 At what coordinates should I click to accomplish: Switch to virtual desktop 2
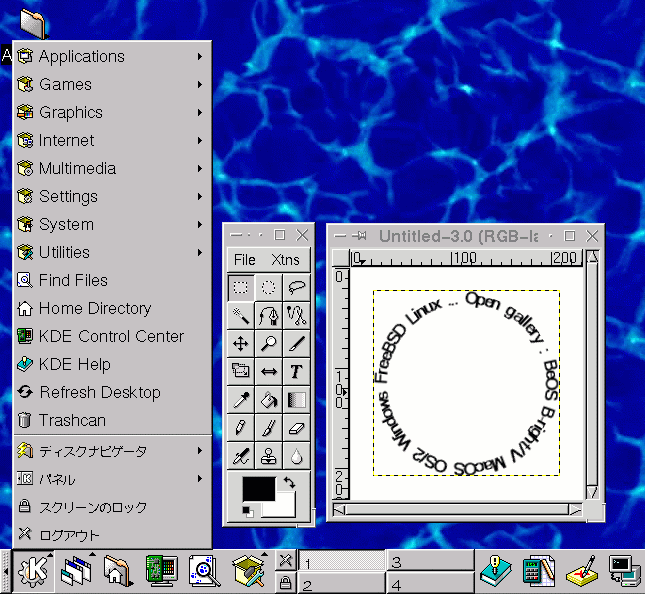tap(341, 583)
